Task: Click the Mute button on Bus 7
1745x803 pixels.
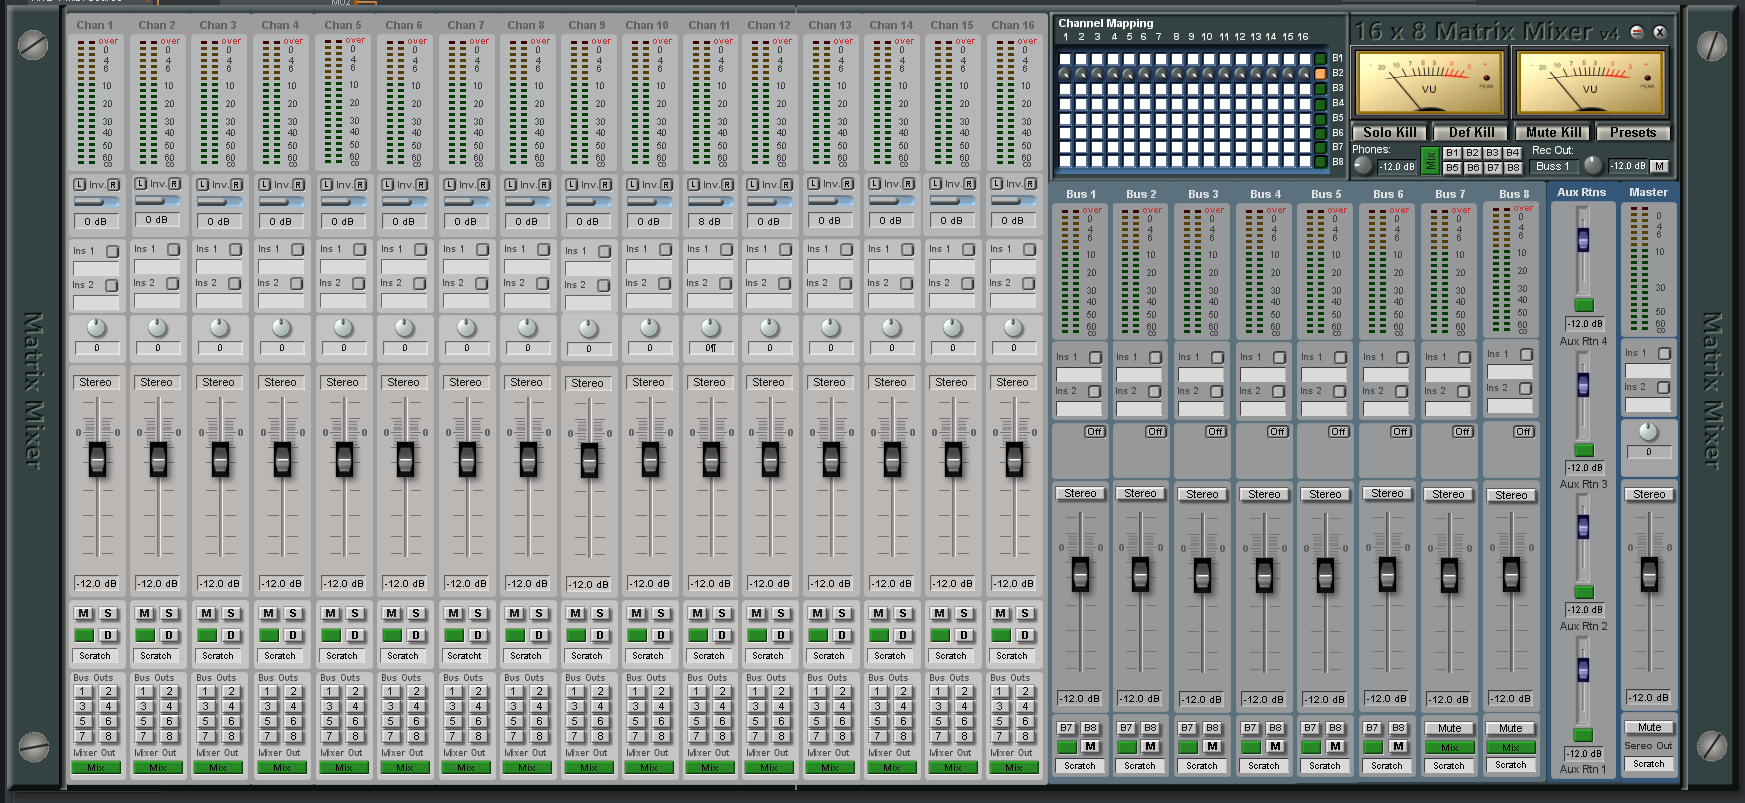Action: click(1449, 728)
